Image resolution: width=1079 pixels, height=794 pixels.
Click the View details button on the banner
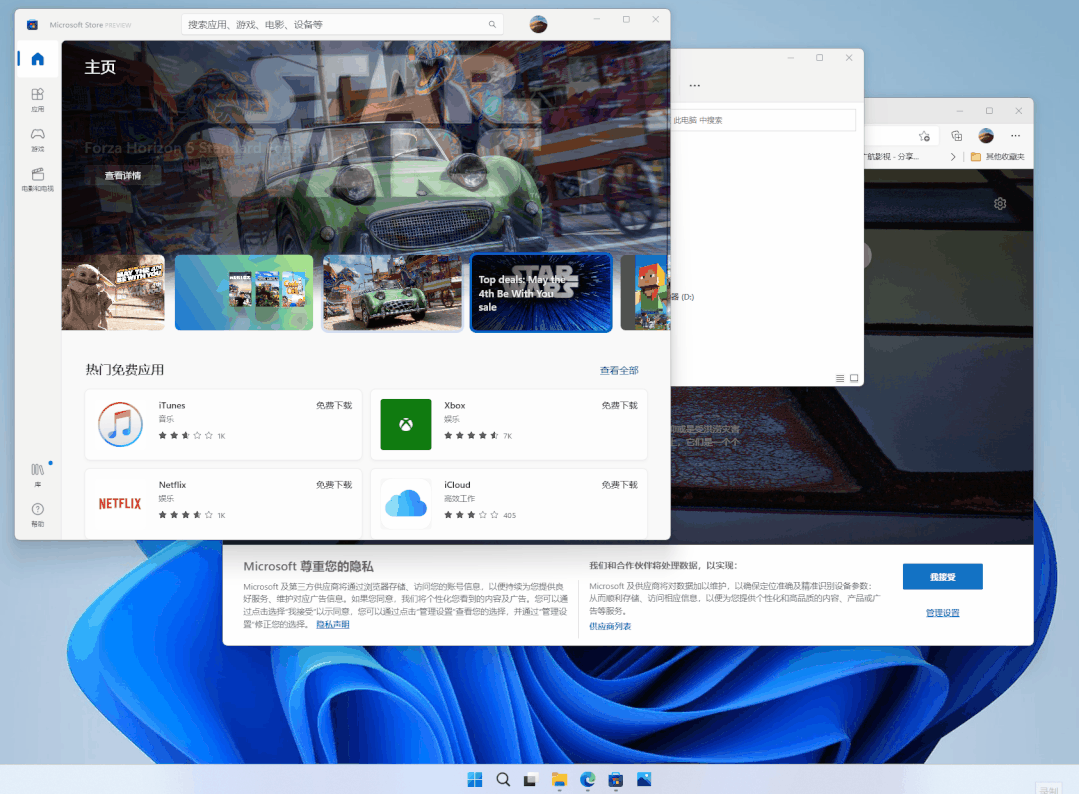click(x=123, y=175)
